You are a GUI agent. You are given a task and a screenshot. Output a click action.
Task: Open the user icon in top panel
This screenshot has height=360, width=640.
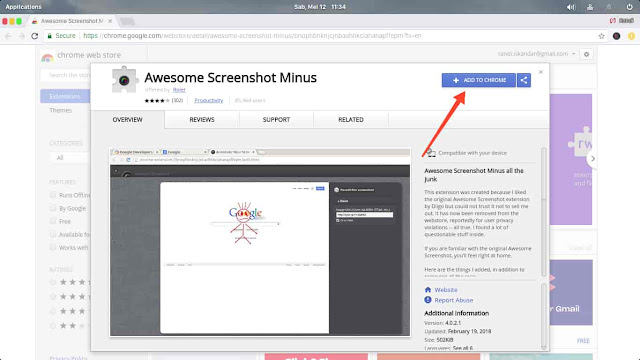coord(590,7)
